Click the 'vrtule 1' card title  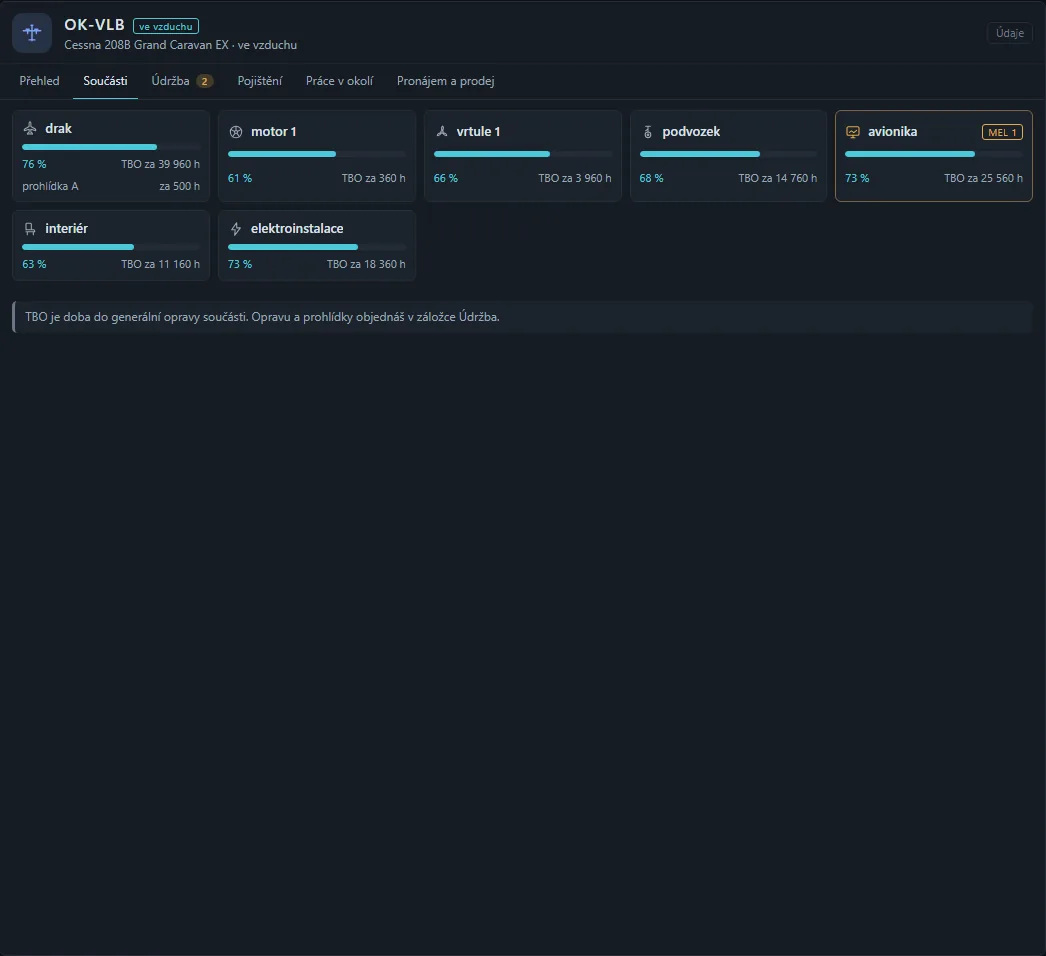478,131
